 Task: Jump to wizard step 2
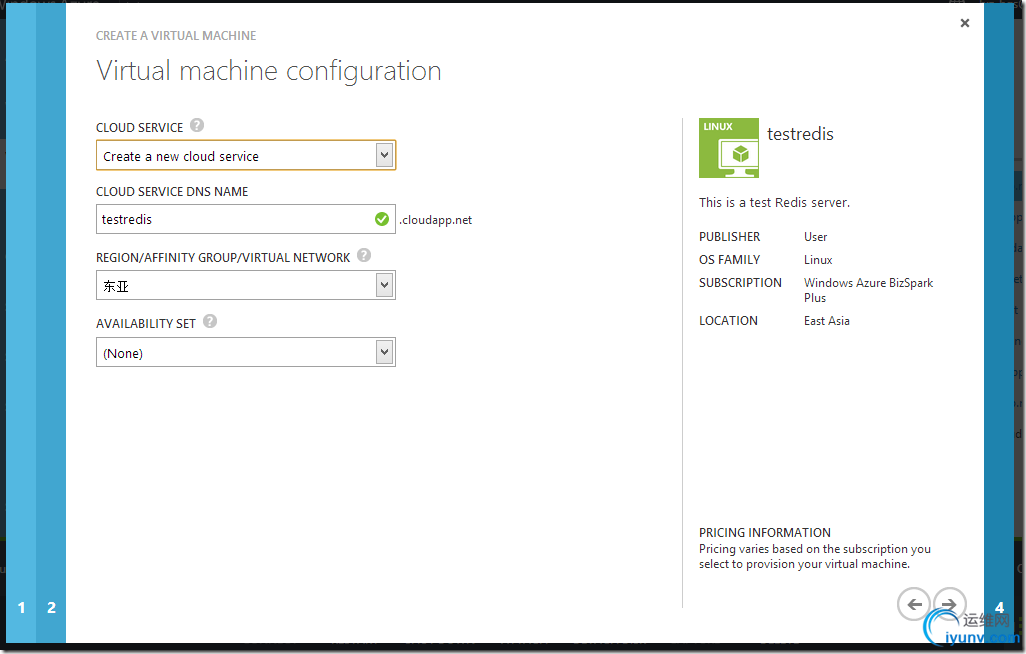(x=51, y=607)
